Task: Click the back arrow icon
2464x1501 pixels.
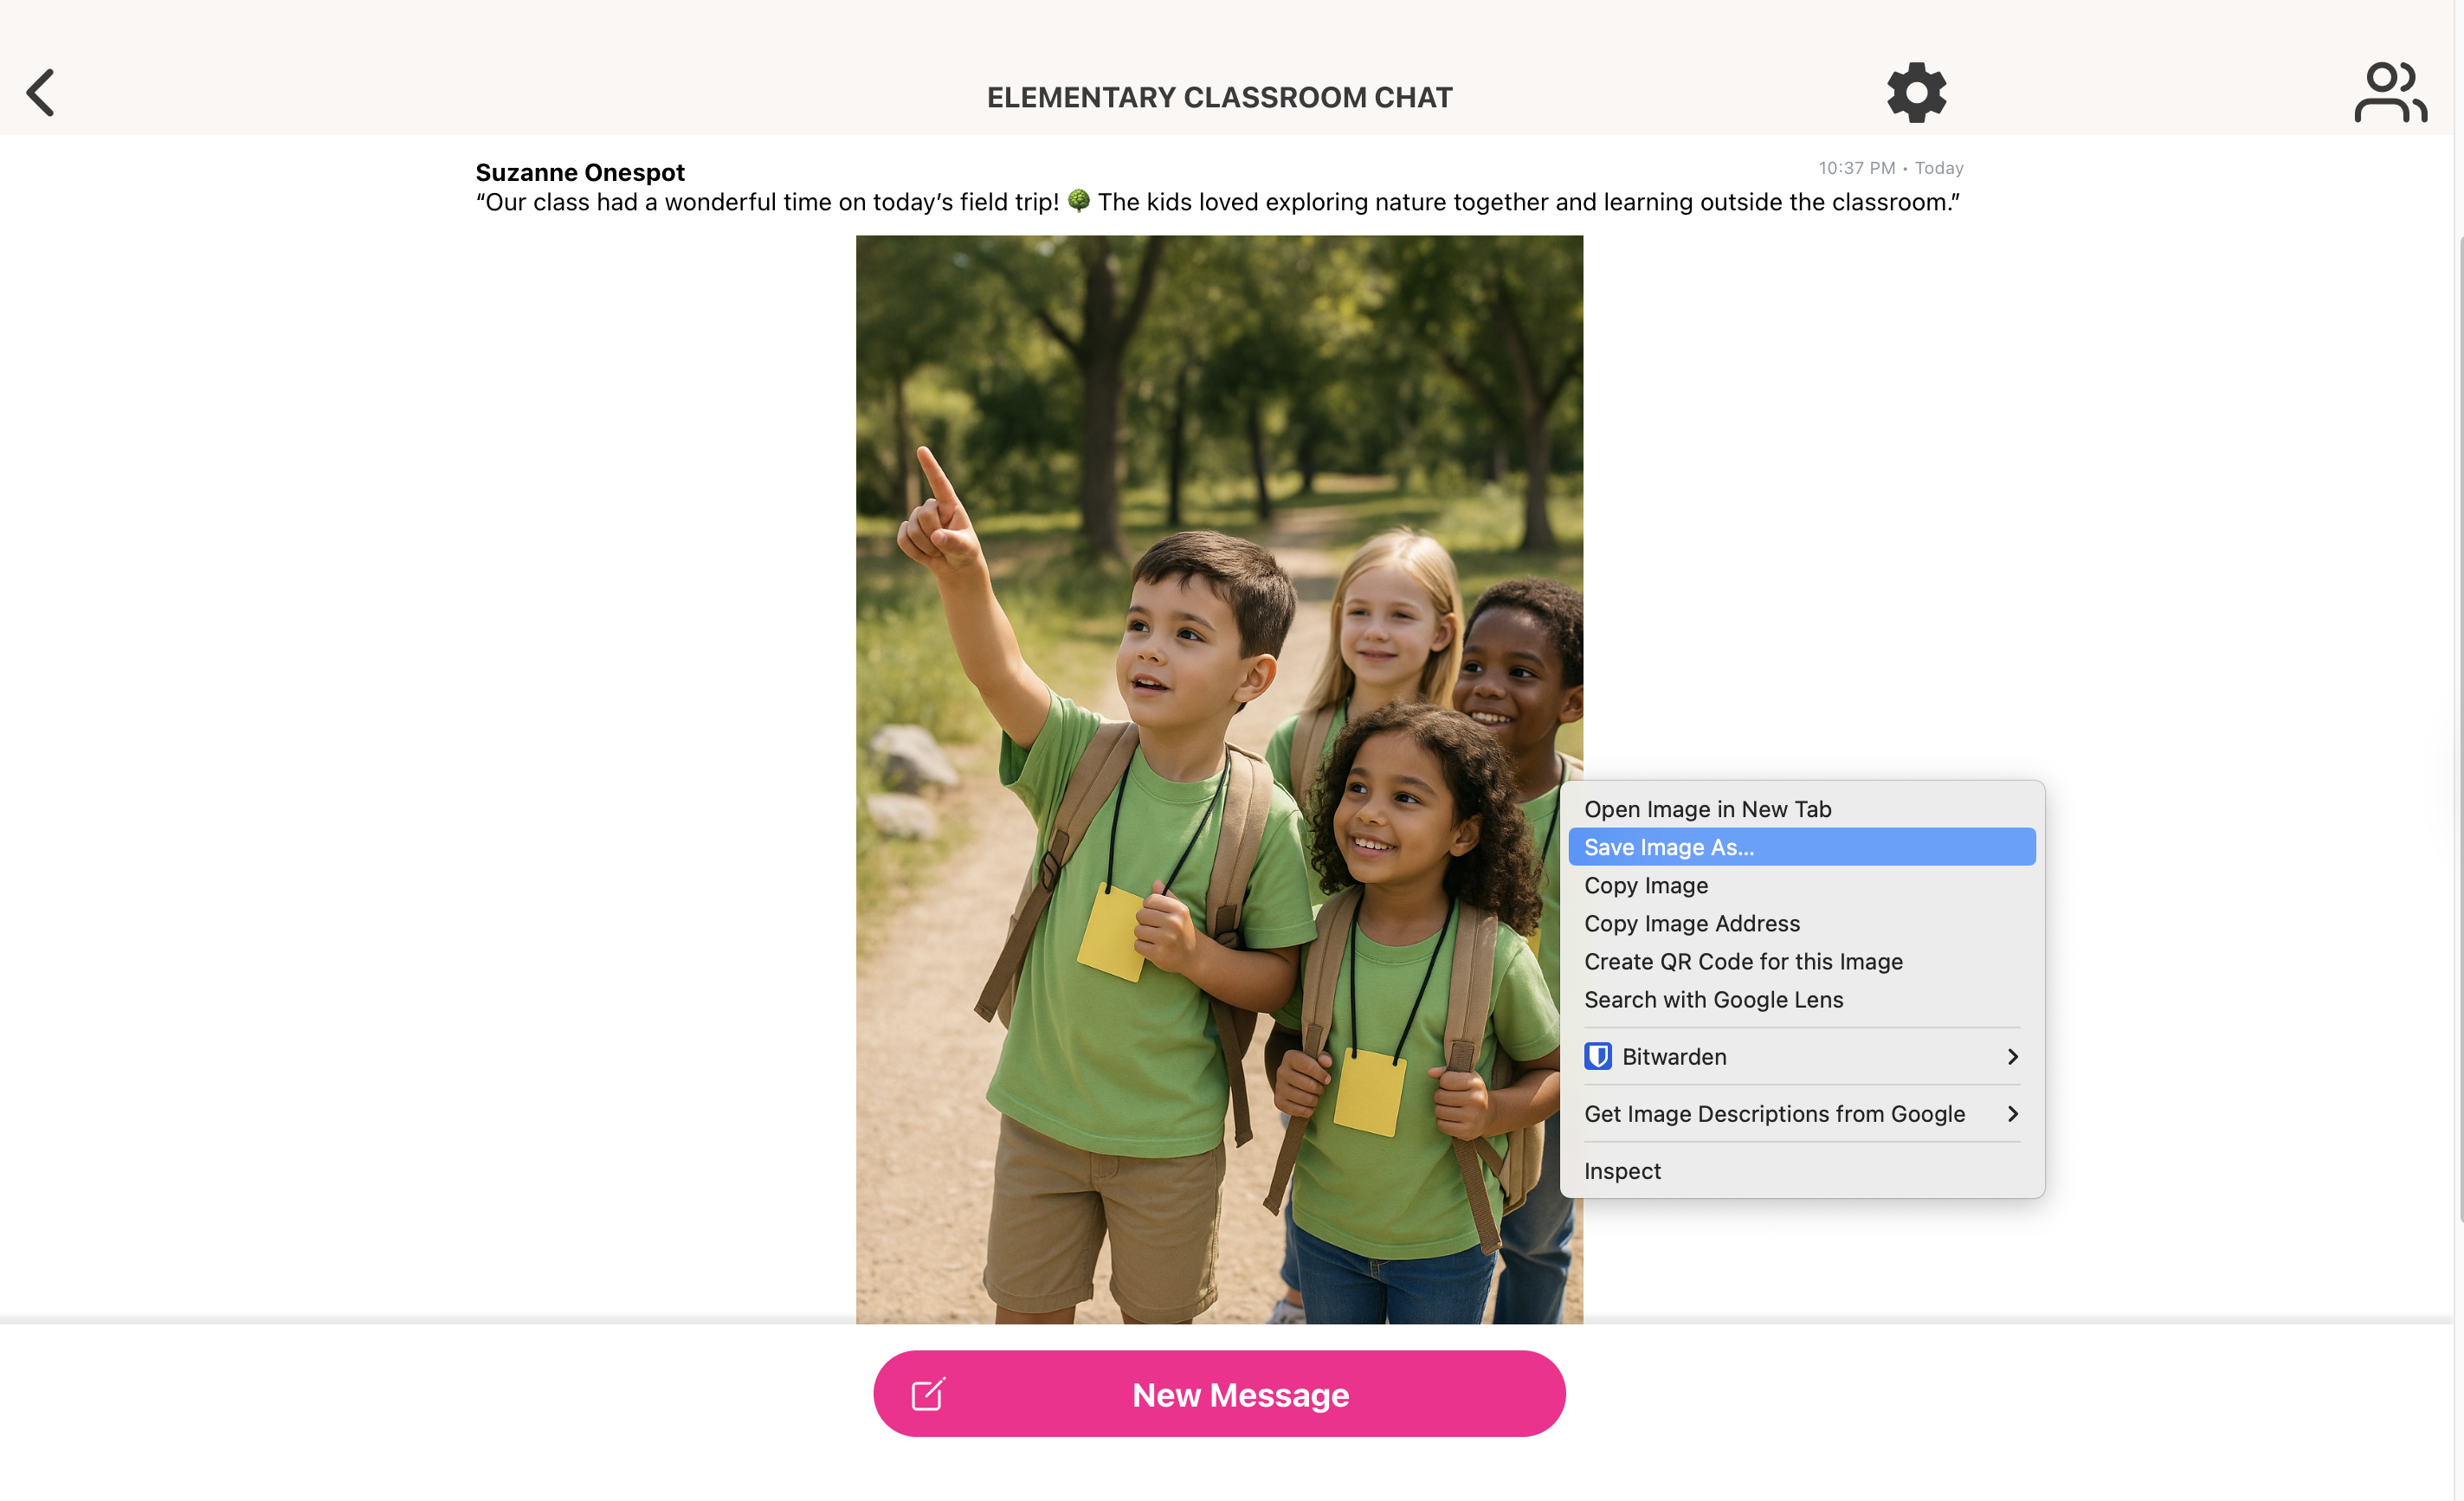Action: click(x=40, y=93)
